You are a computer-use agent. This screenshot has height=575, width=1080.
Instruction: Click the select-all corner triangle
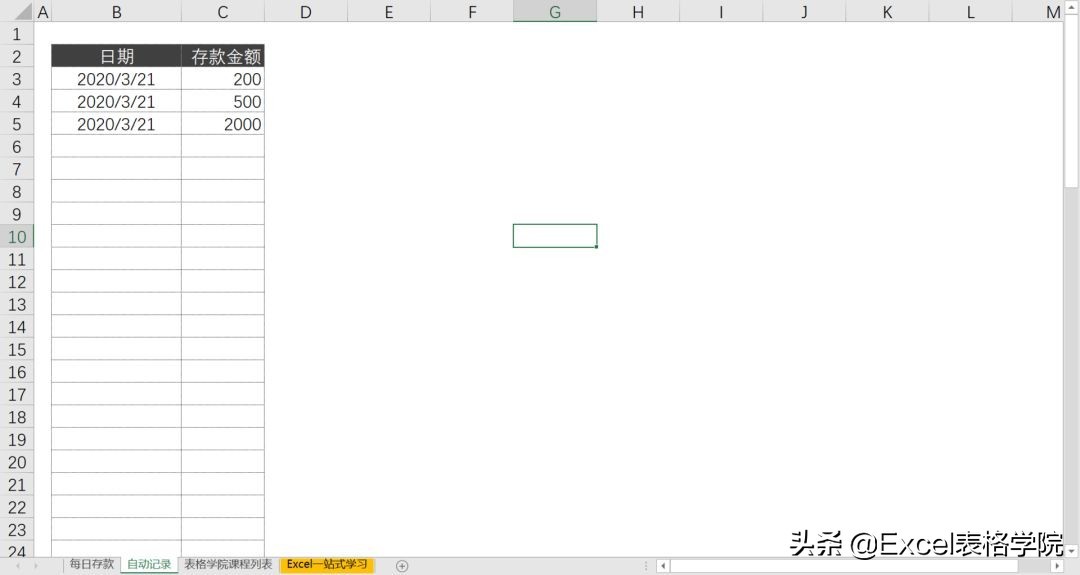click(x=17, y=12)
